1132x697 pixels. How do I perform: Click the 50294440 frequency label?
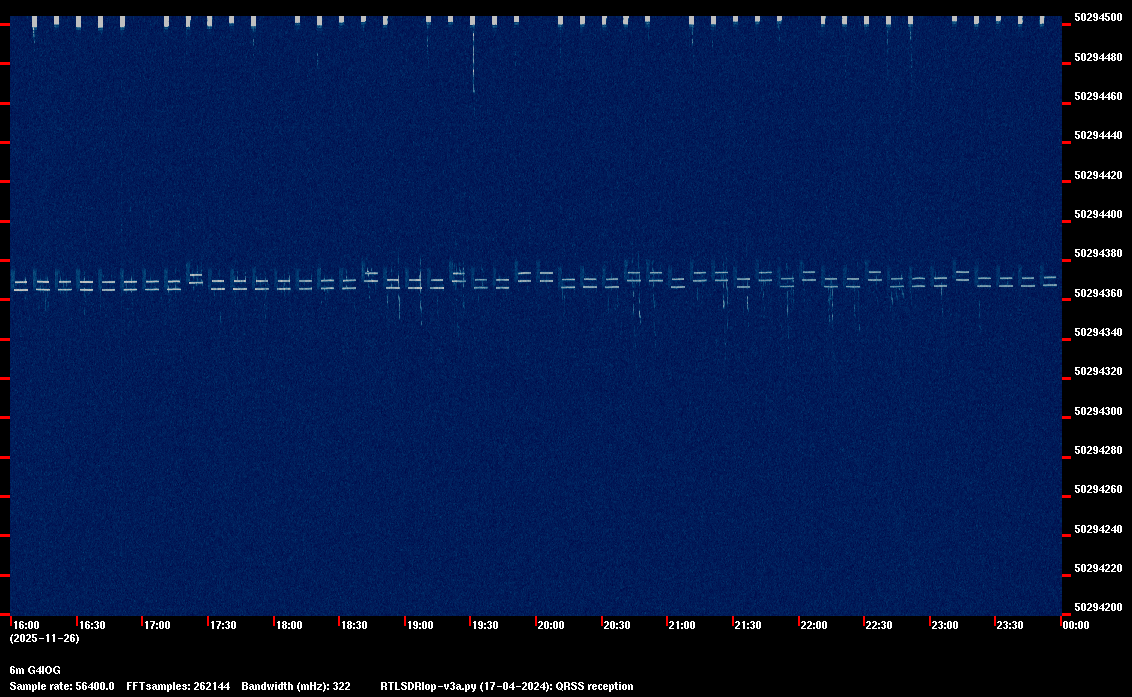1098,135
